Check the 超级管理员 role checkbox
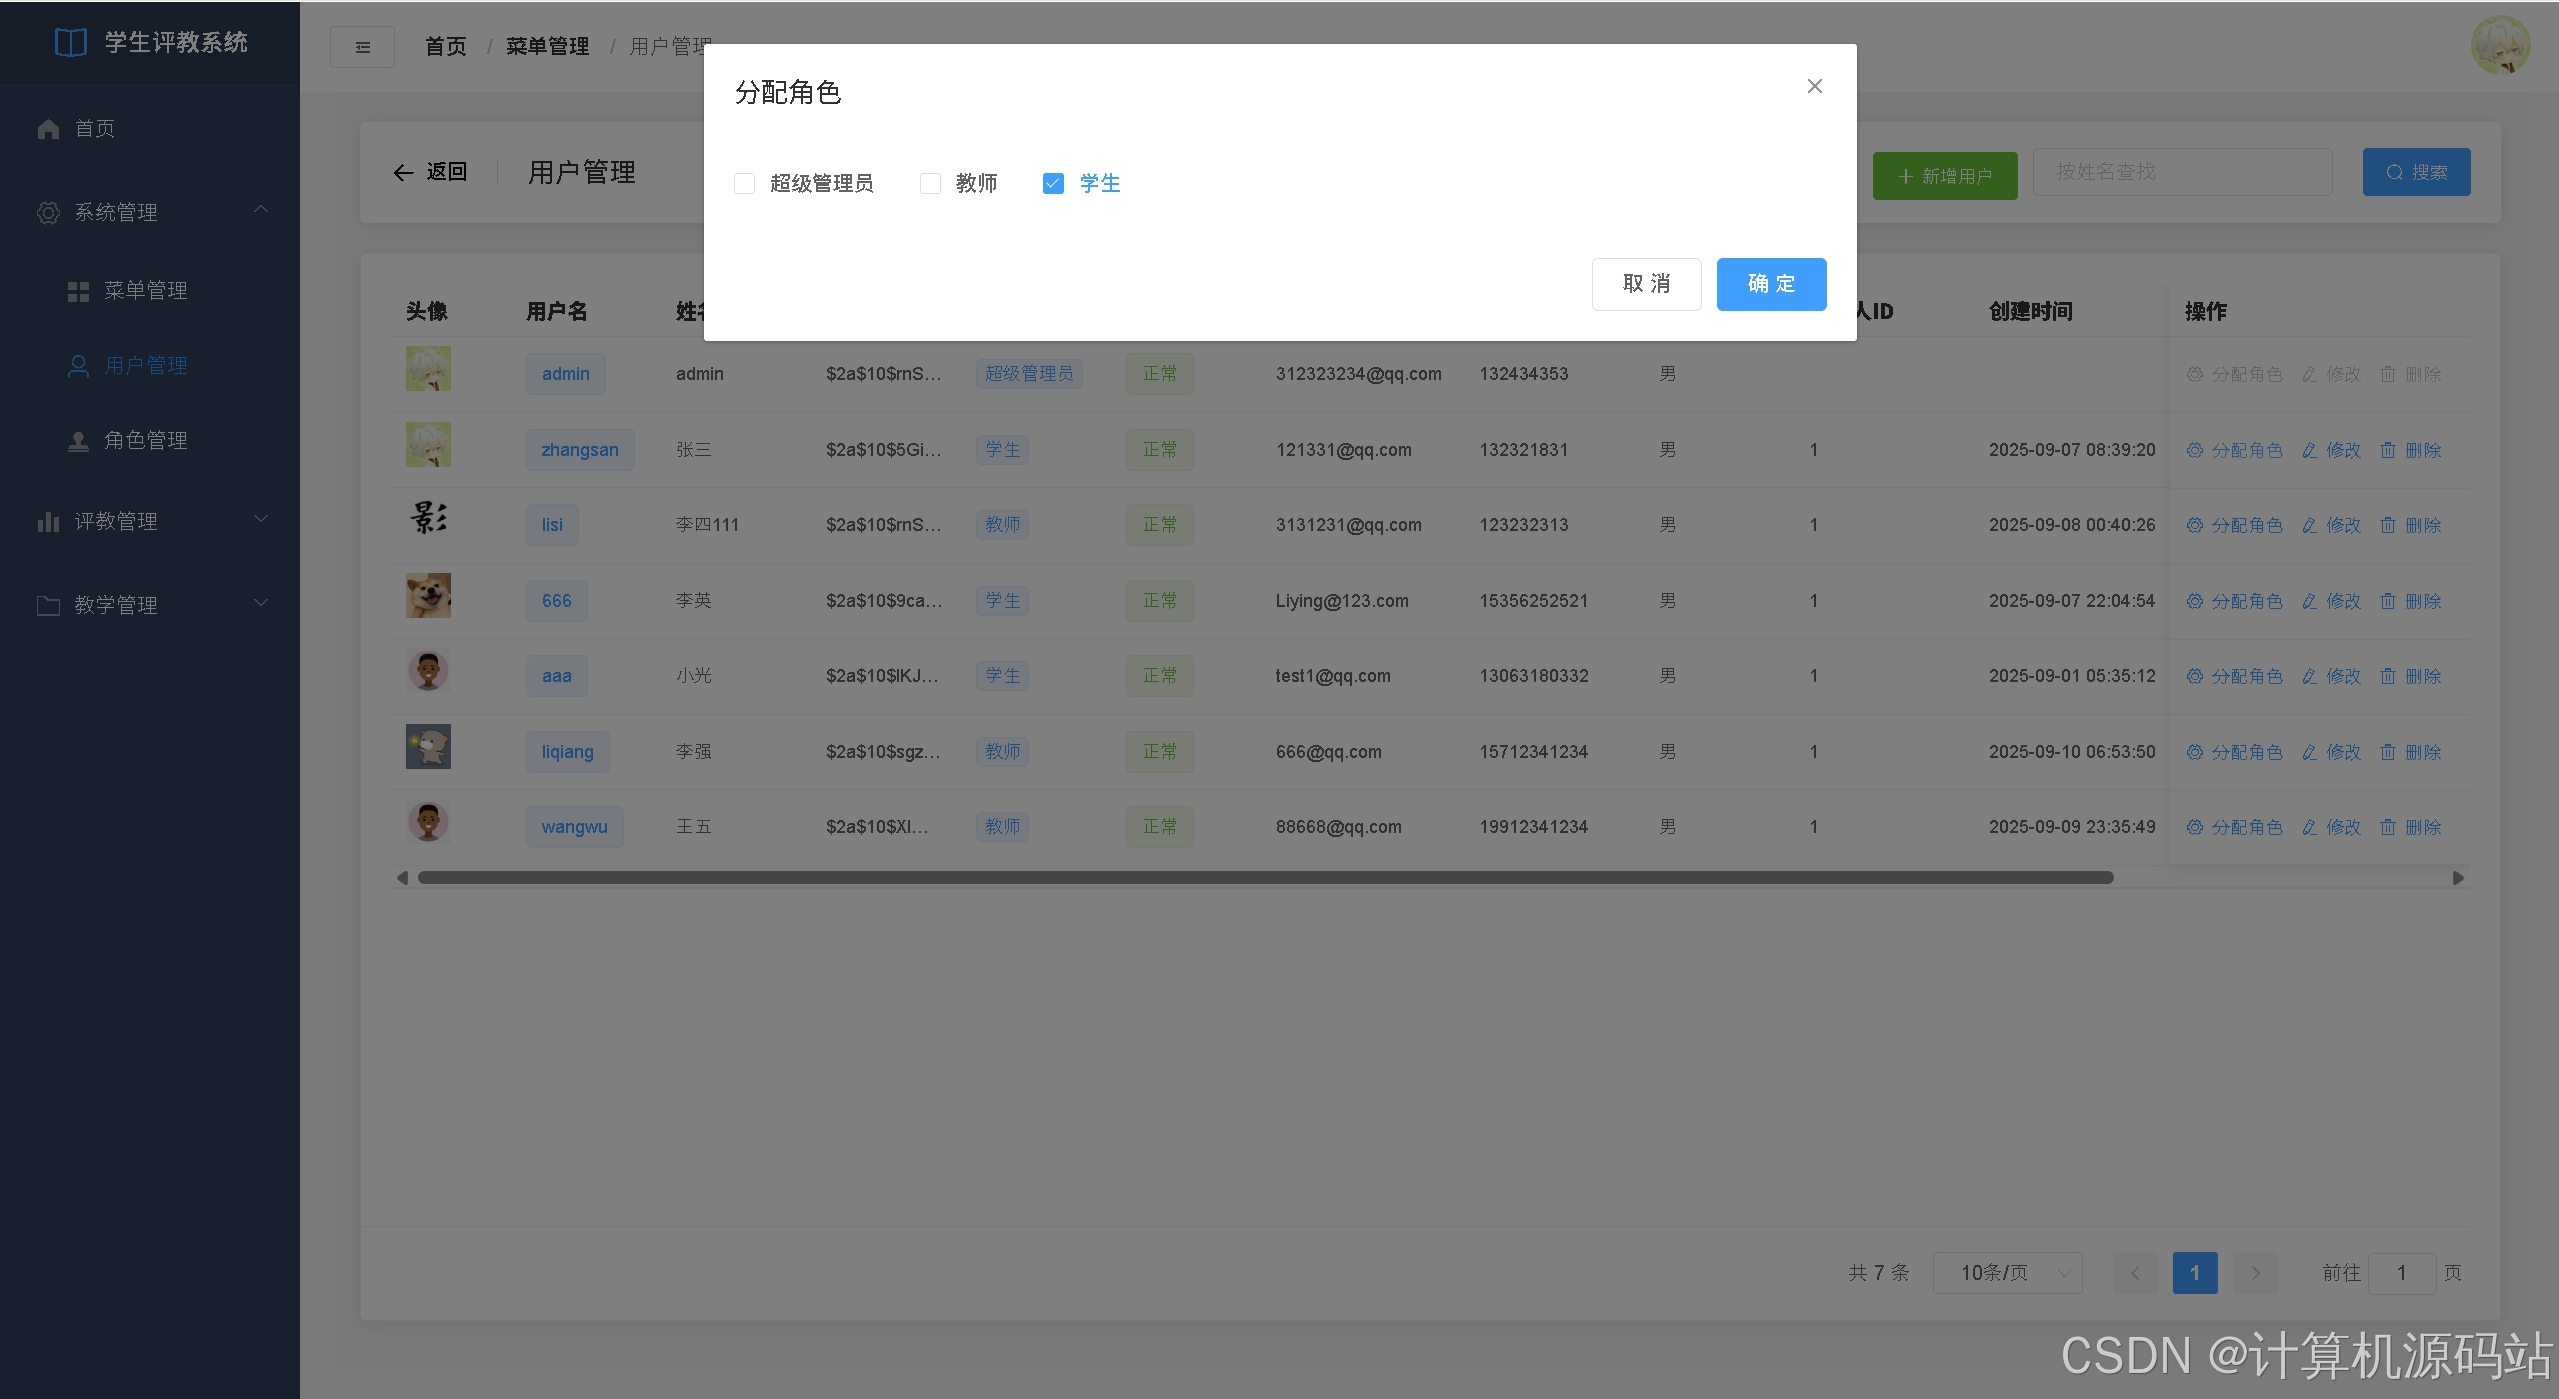 click(744, 183)
